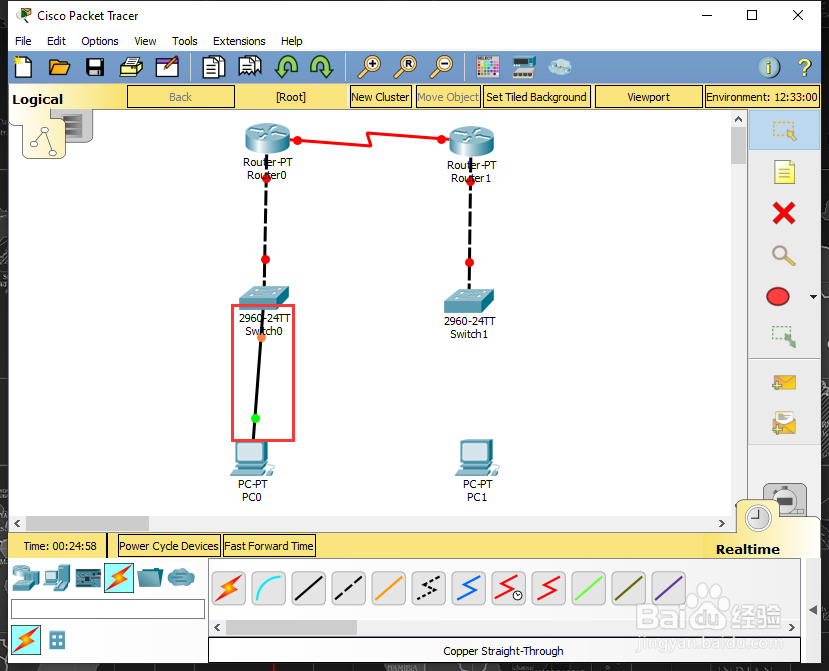
Task: Pick the blue Coaxial cable
Action: [468, 588]
